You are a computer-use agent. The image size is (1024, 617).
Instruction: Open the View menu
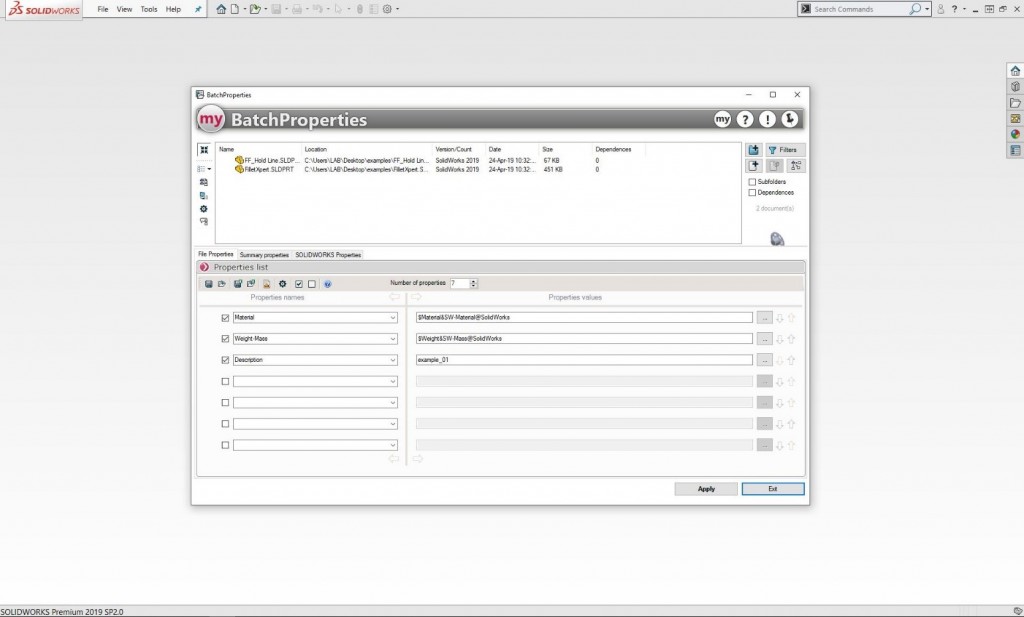124,9
